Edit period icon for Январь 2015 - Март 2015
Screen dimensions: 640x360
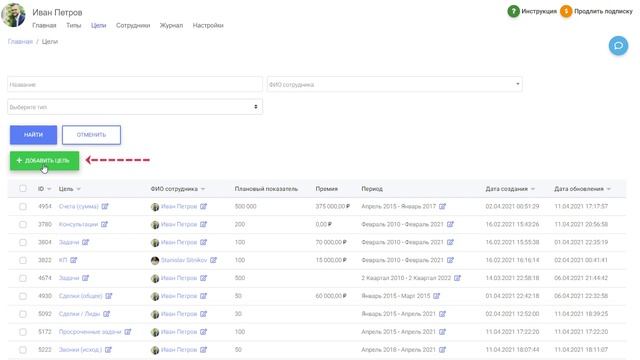pos(437,296)
